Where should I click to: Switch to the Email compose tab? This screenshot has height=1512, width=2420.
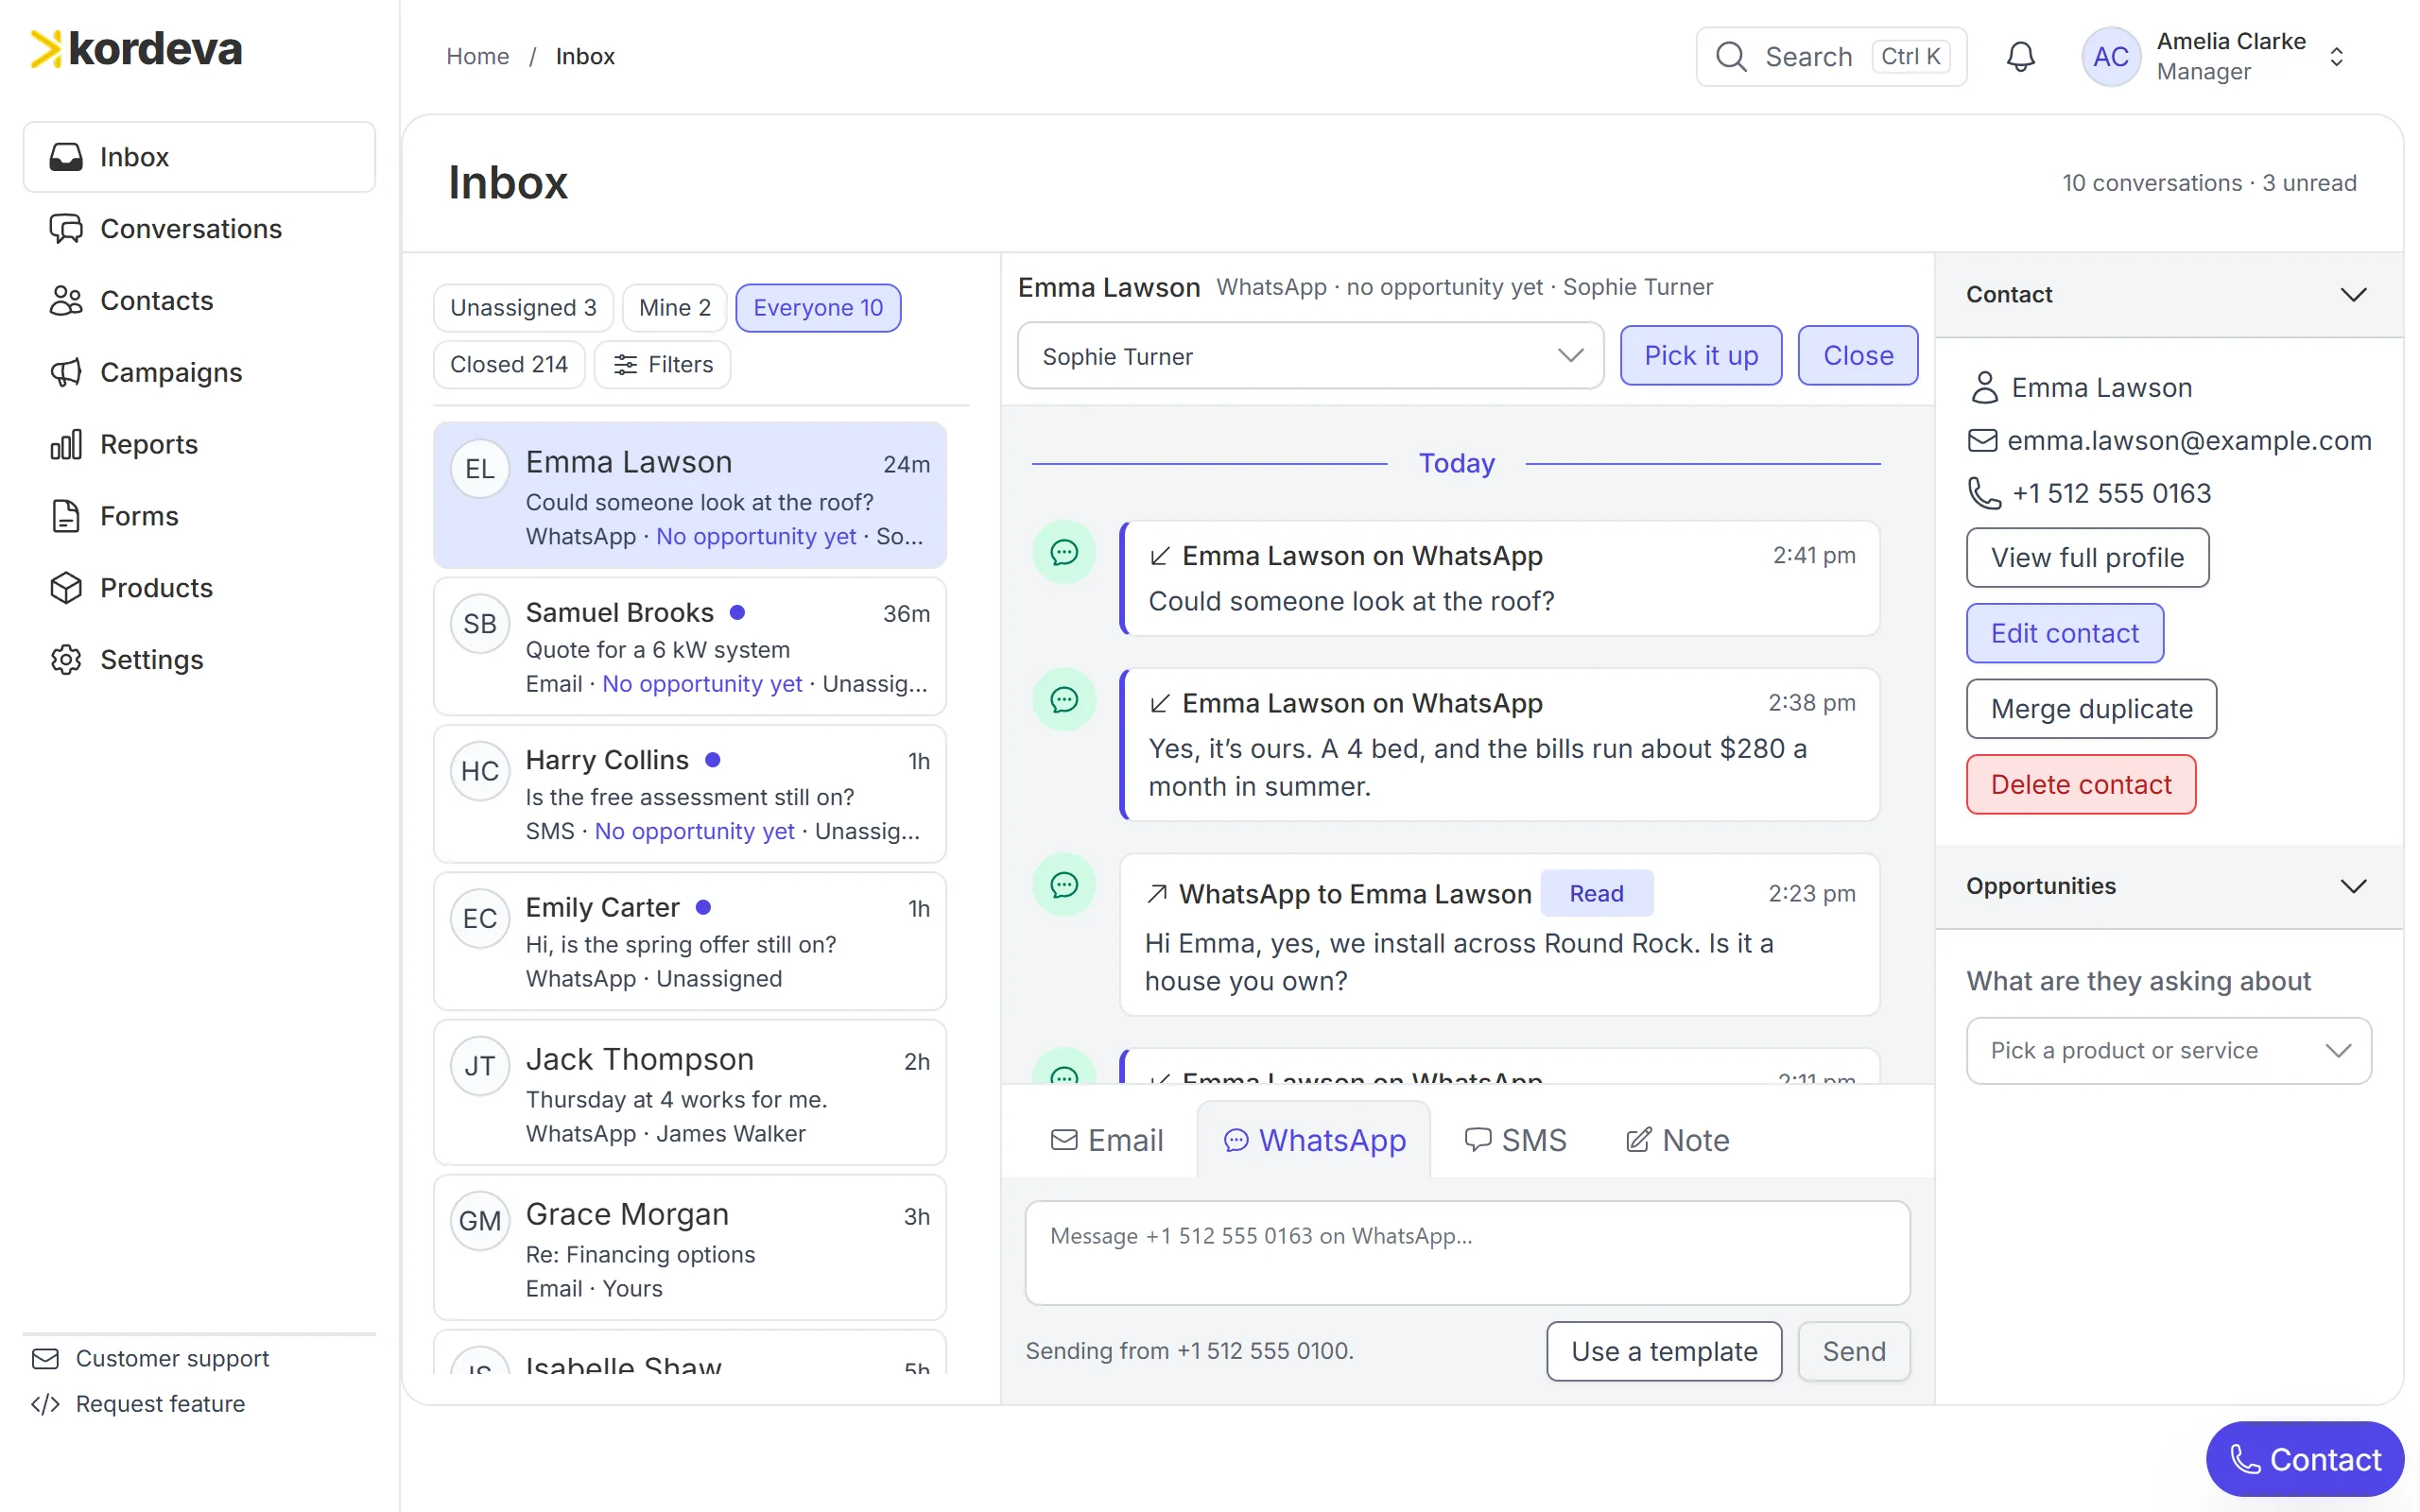[1106, 1140]
